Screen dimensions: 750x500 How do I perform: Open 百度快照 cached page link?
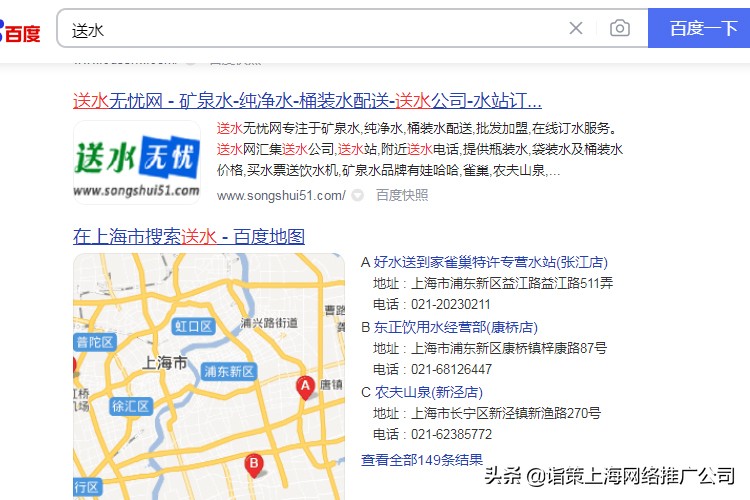tap(402, 195)
